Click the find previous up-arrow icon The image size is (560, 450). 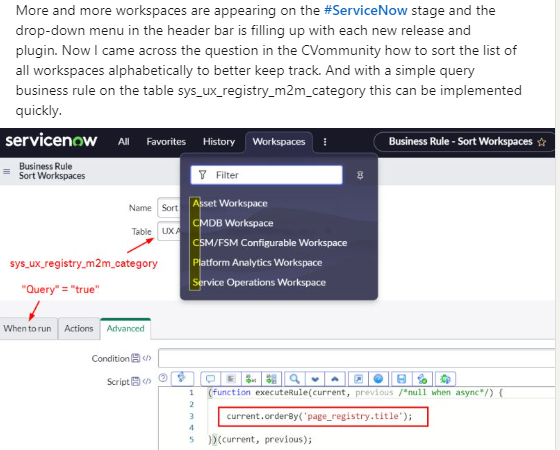click(x=335, y=379)
